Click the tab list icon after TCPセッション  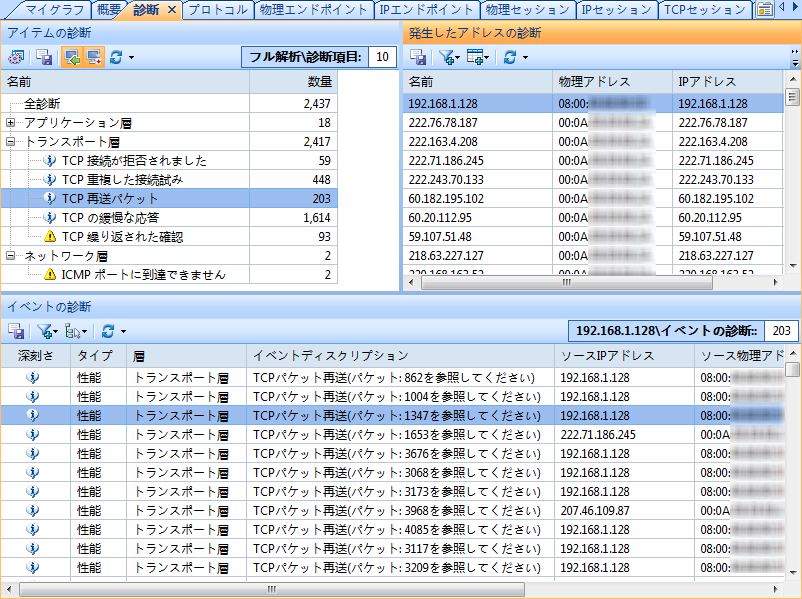click(765, 10)
